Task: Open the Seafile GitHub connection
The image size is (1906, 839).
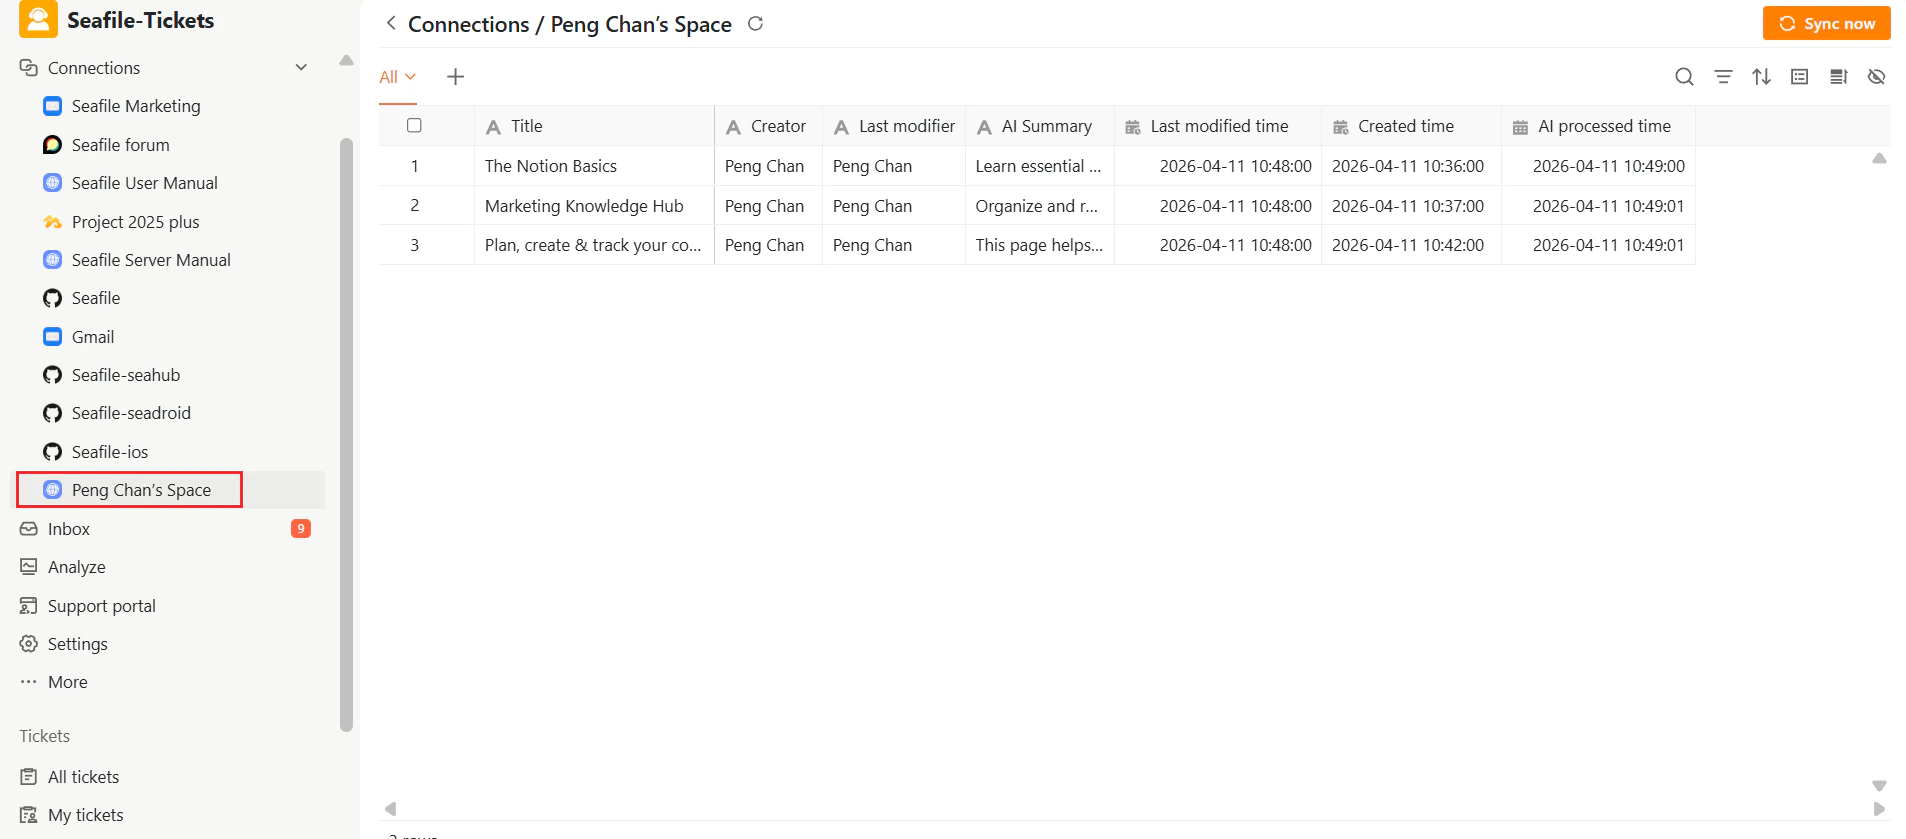Action: click(x=96, y=298)
